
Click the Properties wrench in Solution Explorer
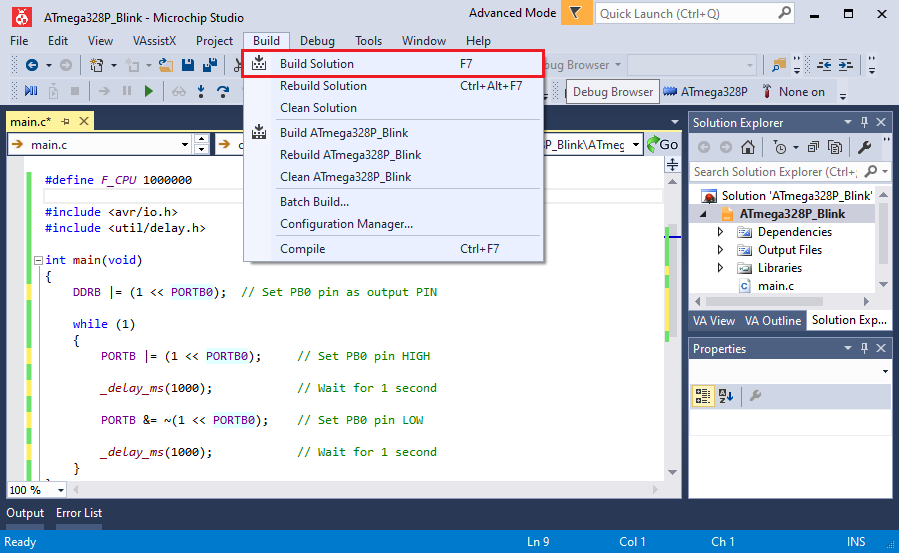coord(865,147)
